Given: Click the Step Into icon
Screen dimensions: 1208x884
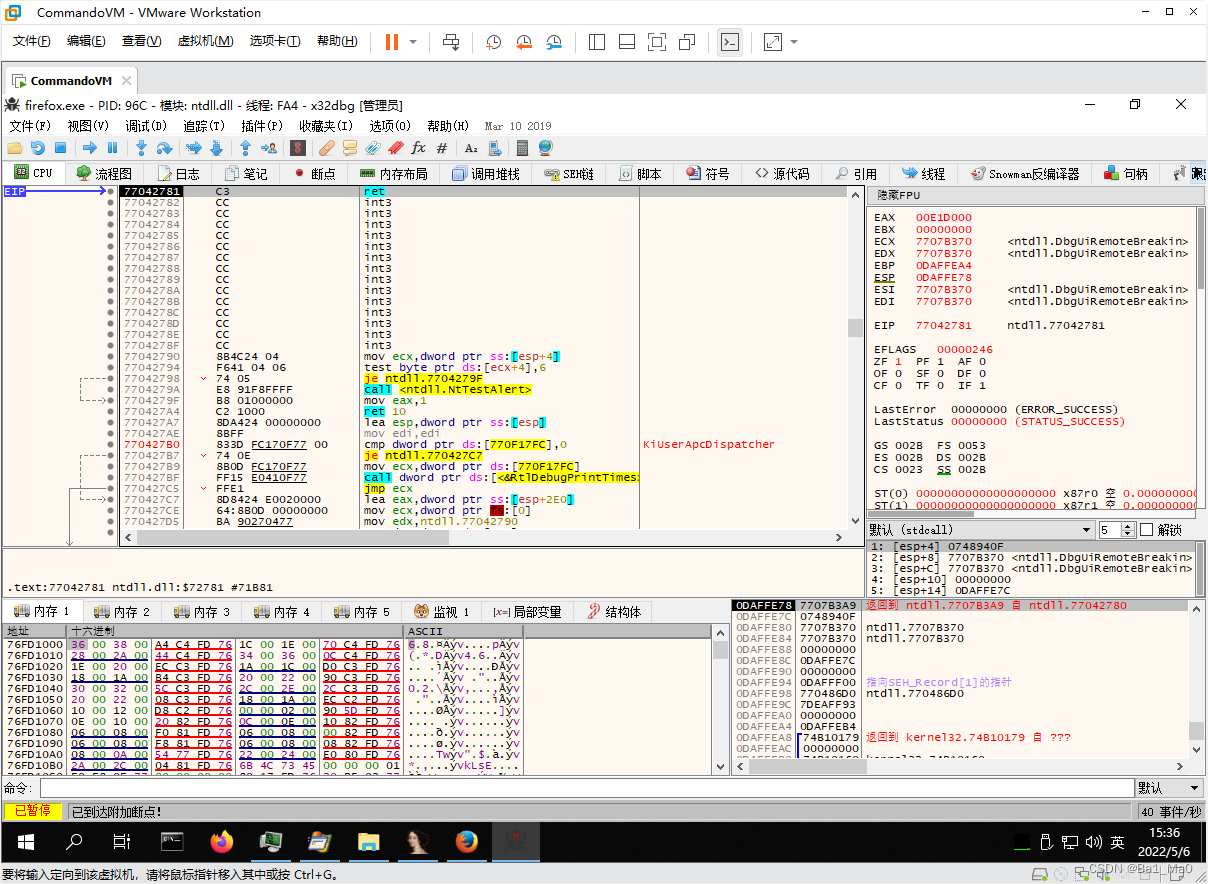Looking at the screenshot, I should pyautogui.click(x=141, y=147).
